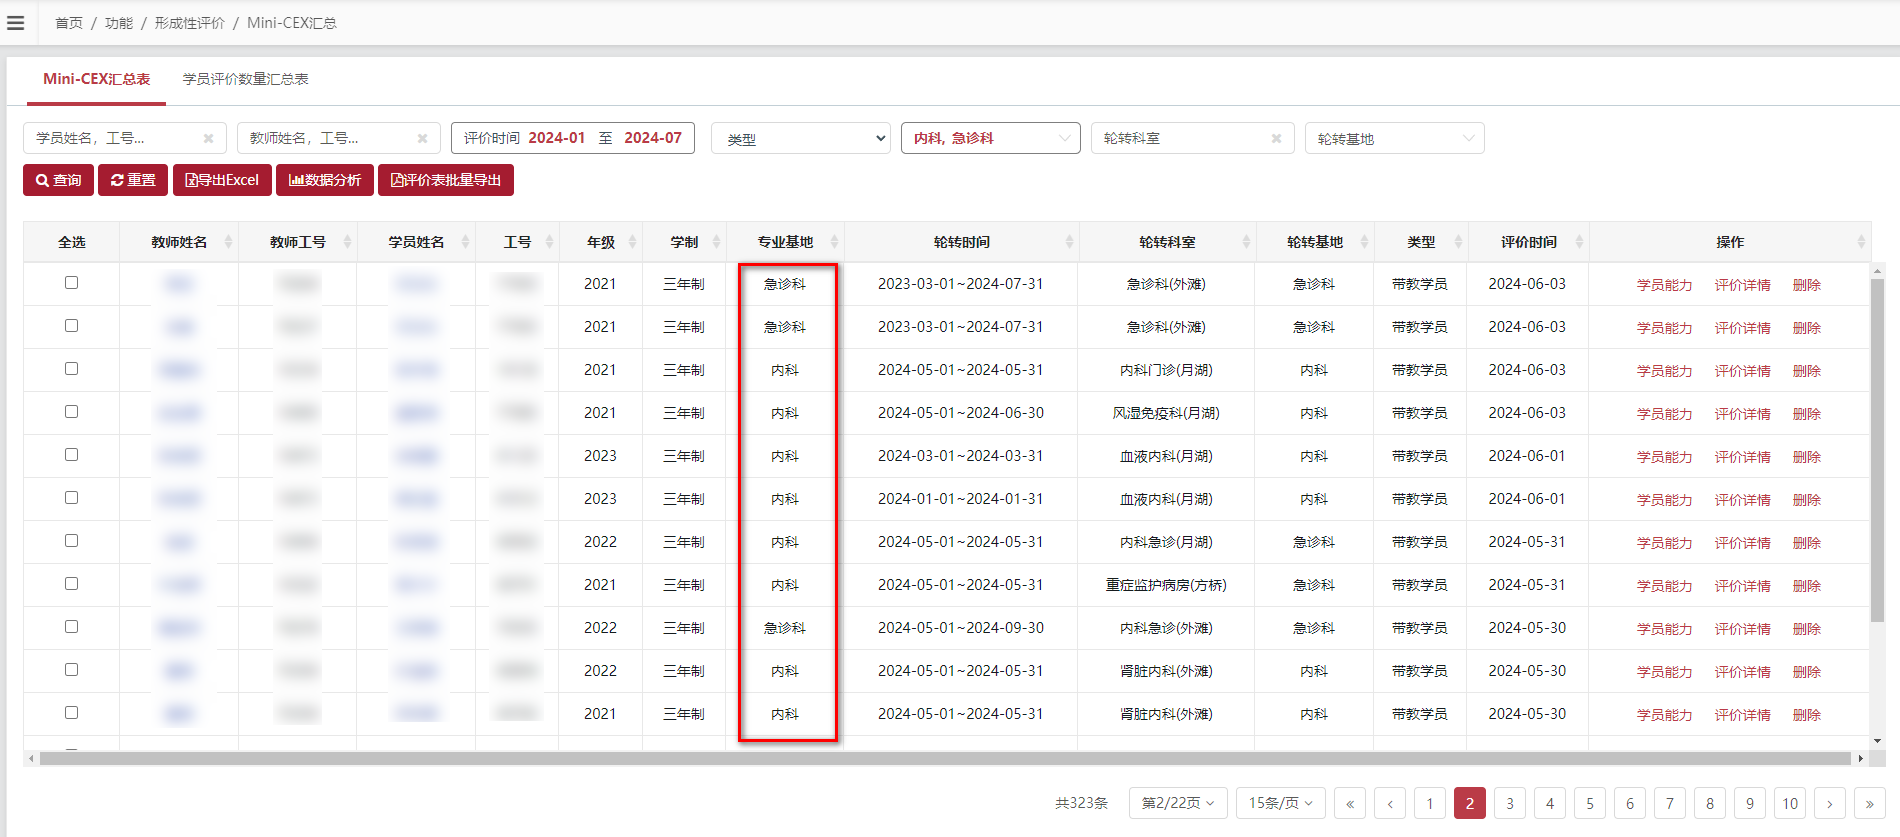Check the 内科急诊(外滩) row checkbox
Screen dimensions: 1900x837
click(71, 627)
